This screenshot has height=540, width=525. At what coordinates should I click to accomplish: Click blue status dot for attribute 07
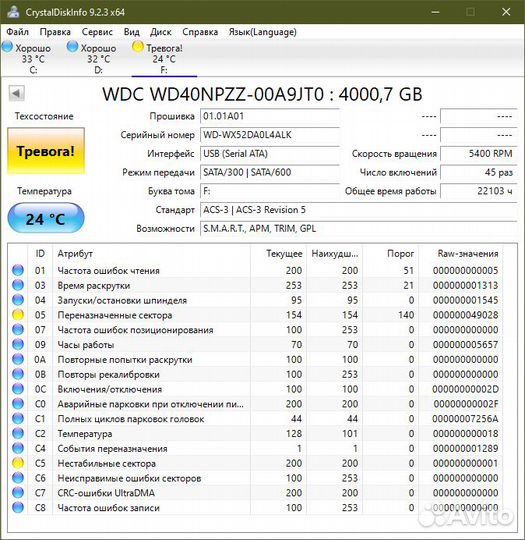tap(18, 330)
